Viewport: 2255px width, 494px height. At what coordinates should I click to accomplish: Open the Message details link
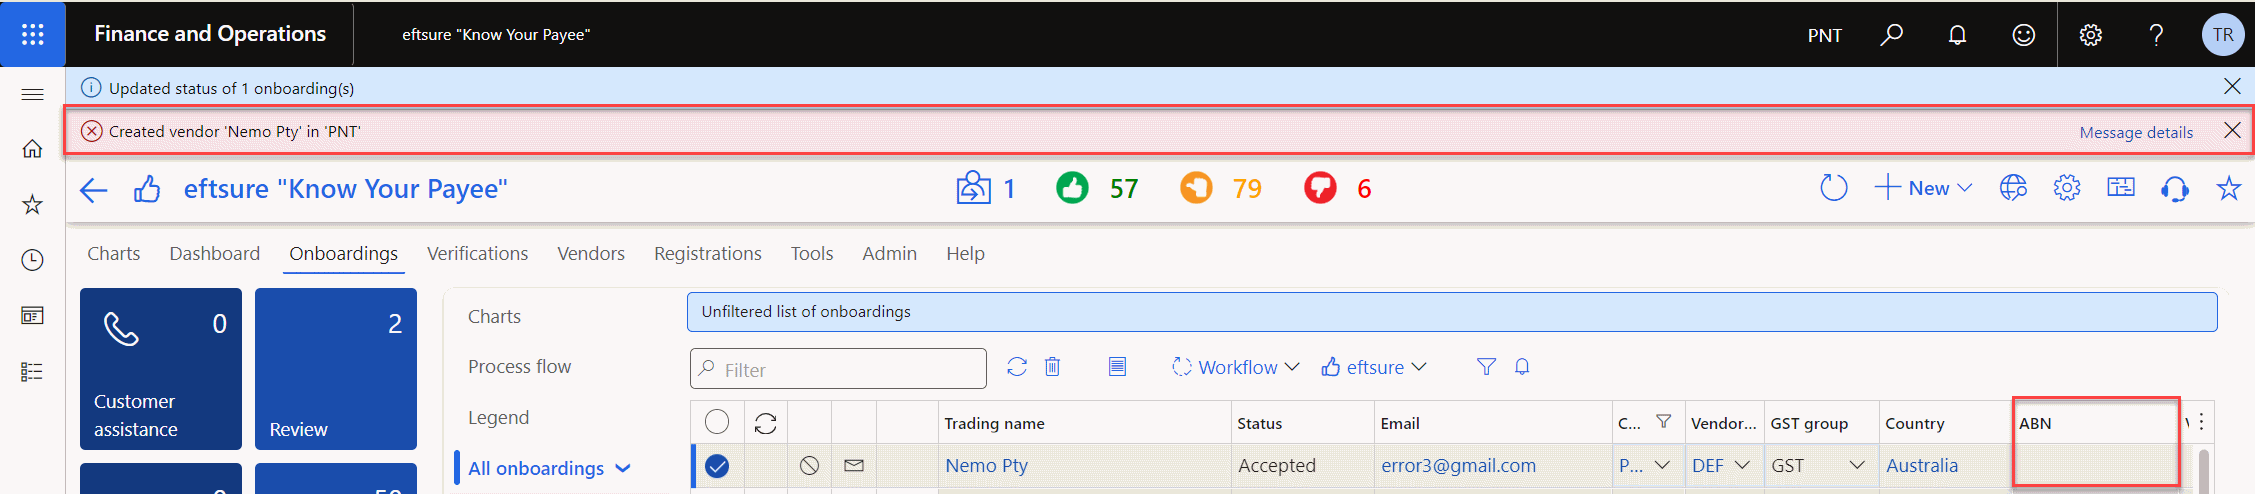pyautogui.click(x=2136, y=132)
